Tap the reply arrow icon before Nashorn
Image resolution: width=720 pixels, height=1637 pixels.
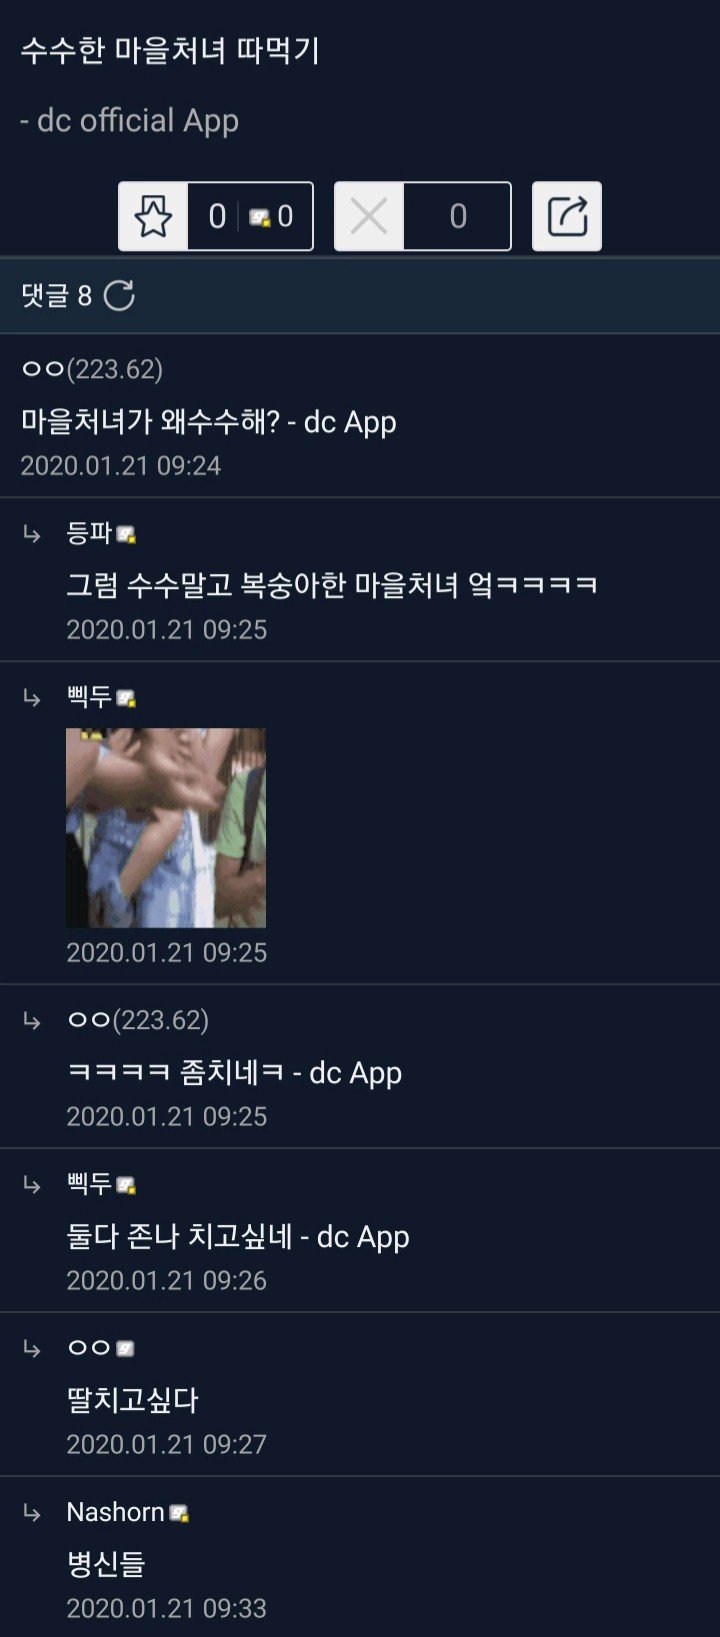pos(32,1513)
